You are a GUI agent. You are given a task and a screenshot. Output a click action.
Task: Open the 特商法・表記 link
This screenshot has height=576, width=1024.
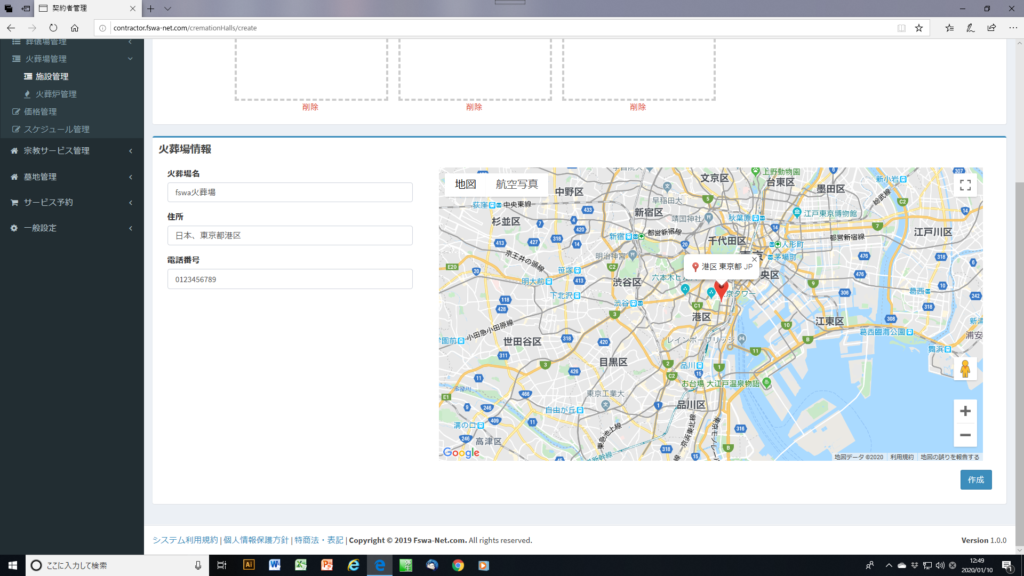(x=319, y=540)
